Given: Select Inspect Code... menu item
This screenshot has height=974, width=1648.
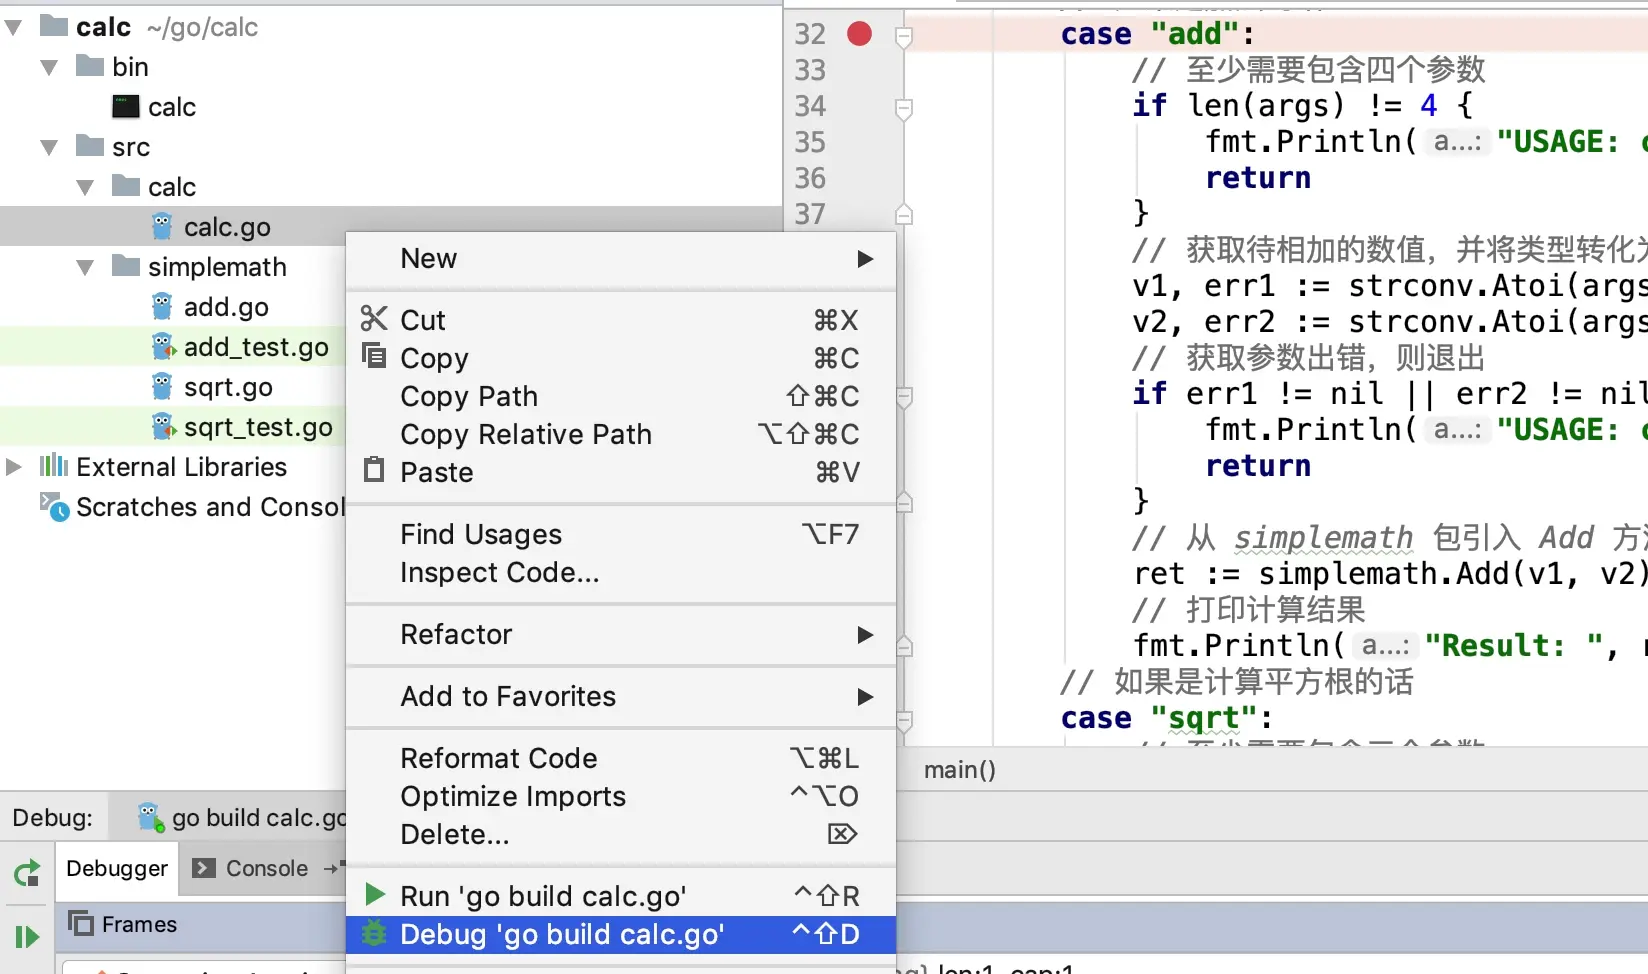Looking at the screenshot, I should 620,573.
